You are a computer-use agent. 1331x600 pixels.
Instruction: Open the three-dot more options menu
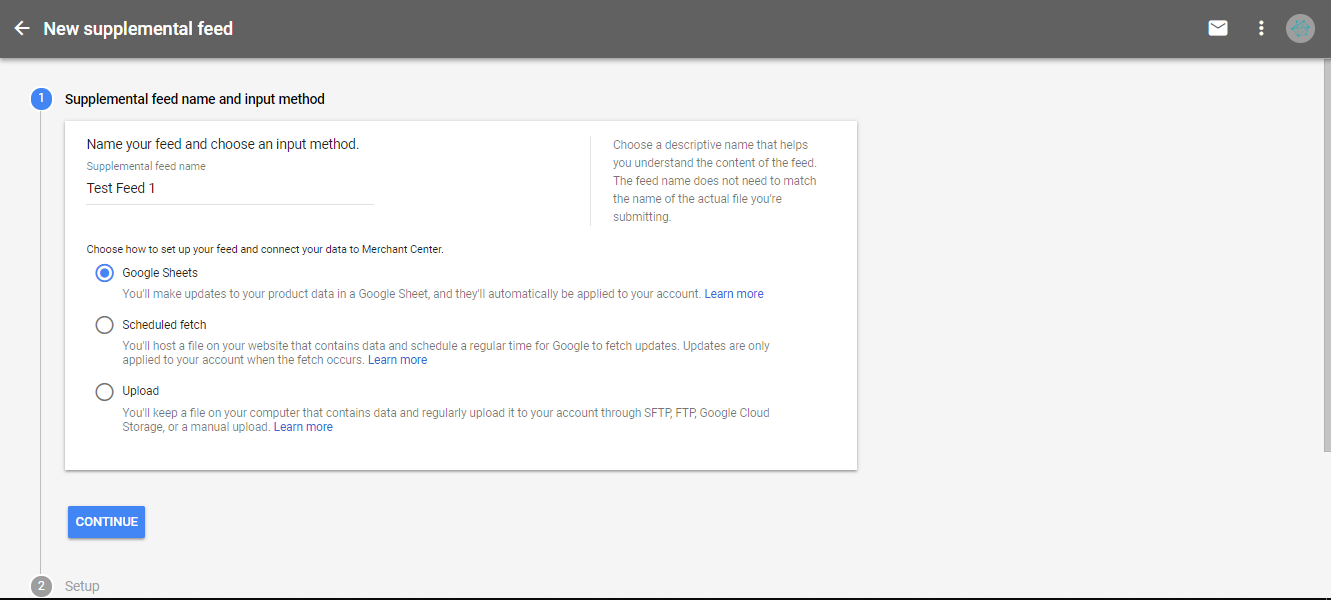click(1261, 29)
